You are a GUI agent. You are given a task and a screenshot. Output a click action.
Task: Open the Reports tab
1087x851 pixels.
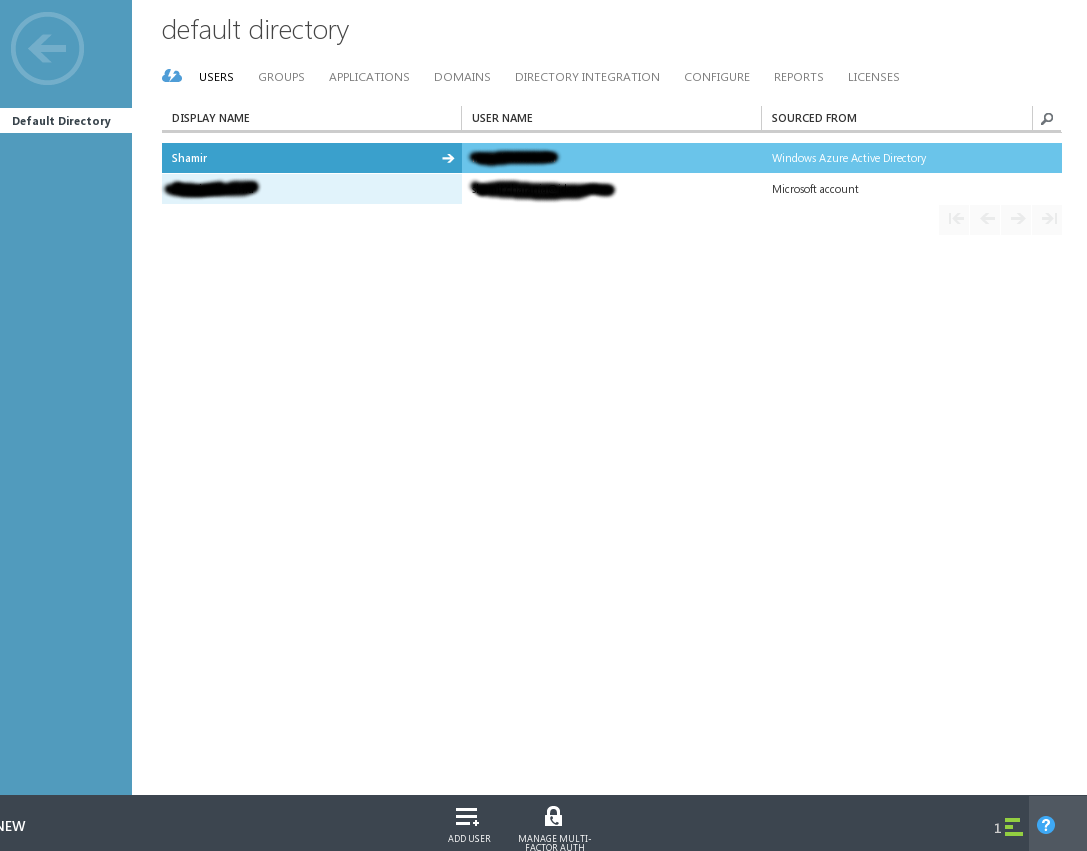coord(799,77)
